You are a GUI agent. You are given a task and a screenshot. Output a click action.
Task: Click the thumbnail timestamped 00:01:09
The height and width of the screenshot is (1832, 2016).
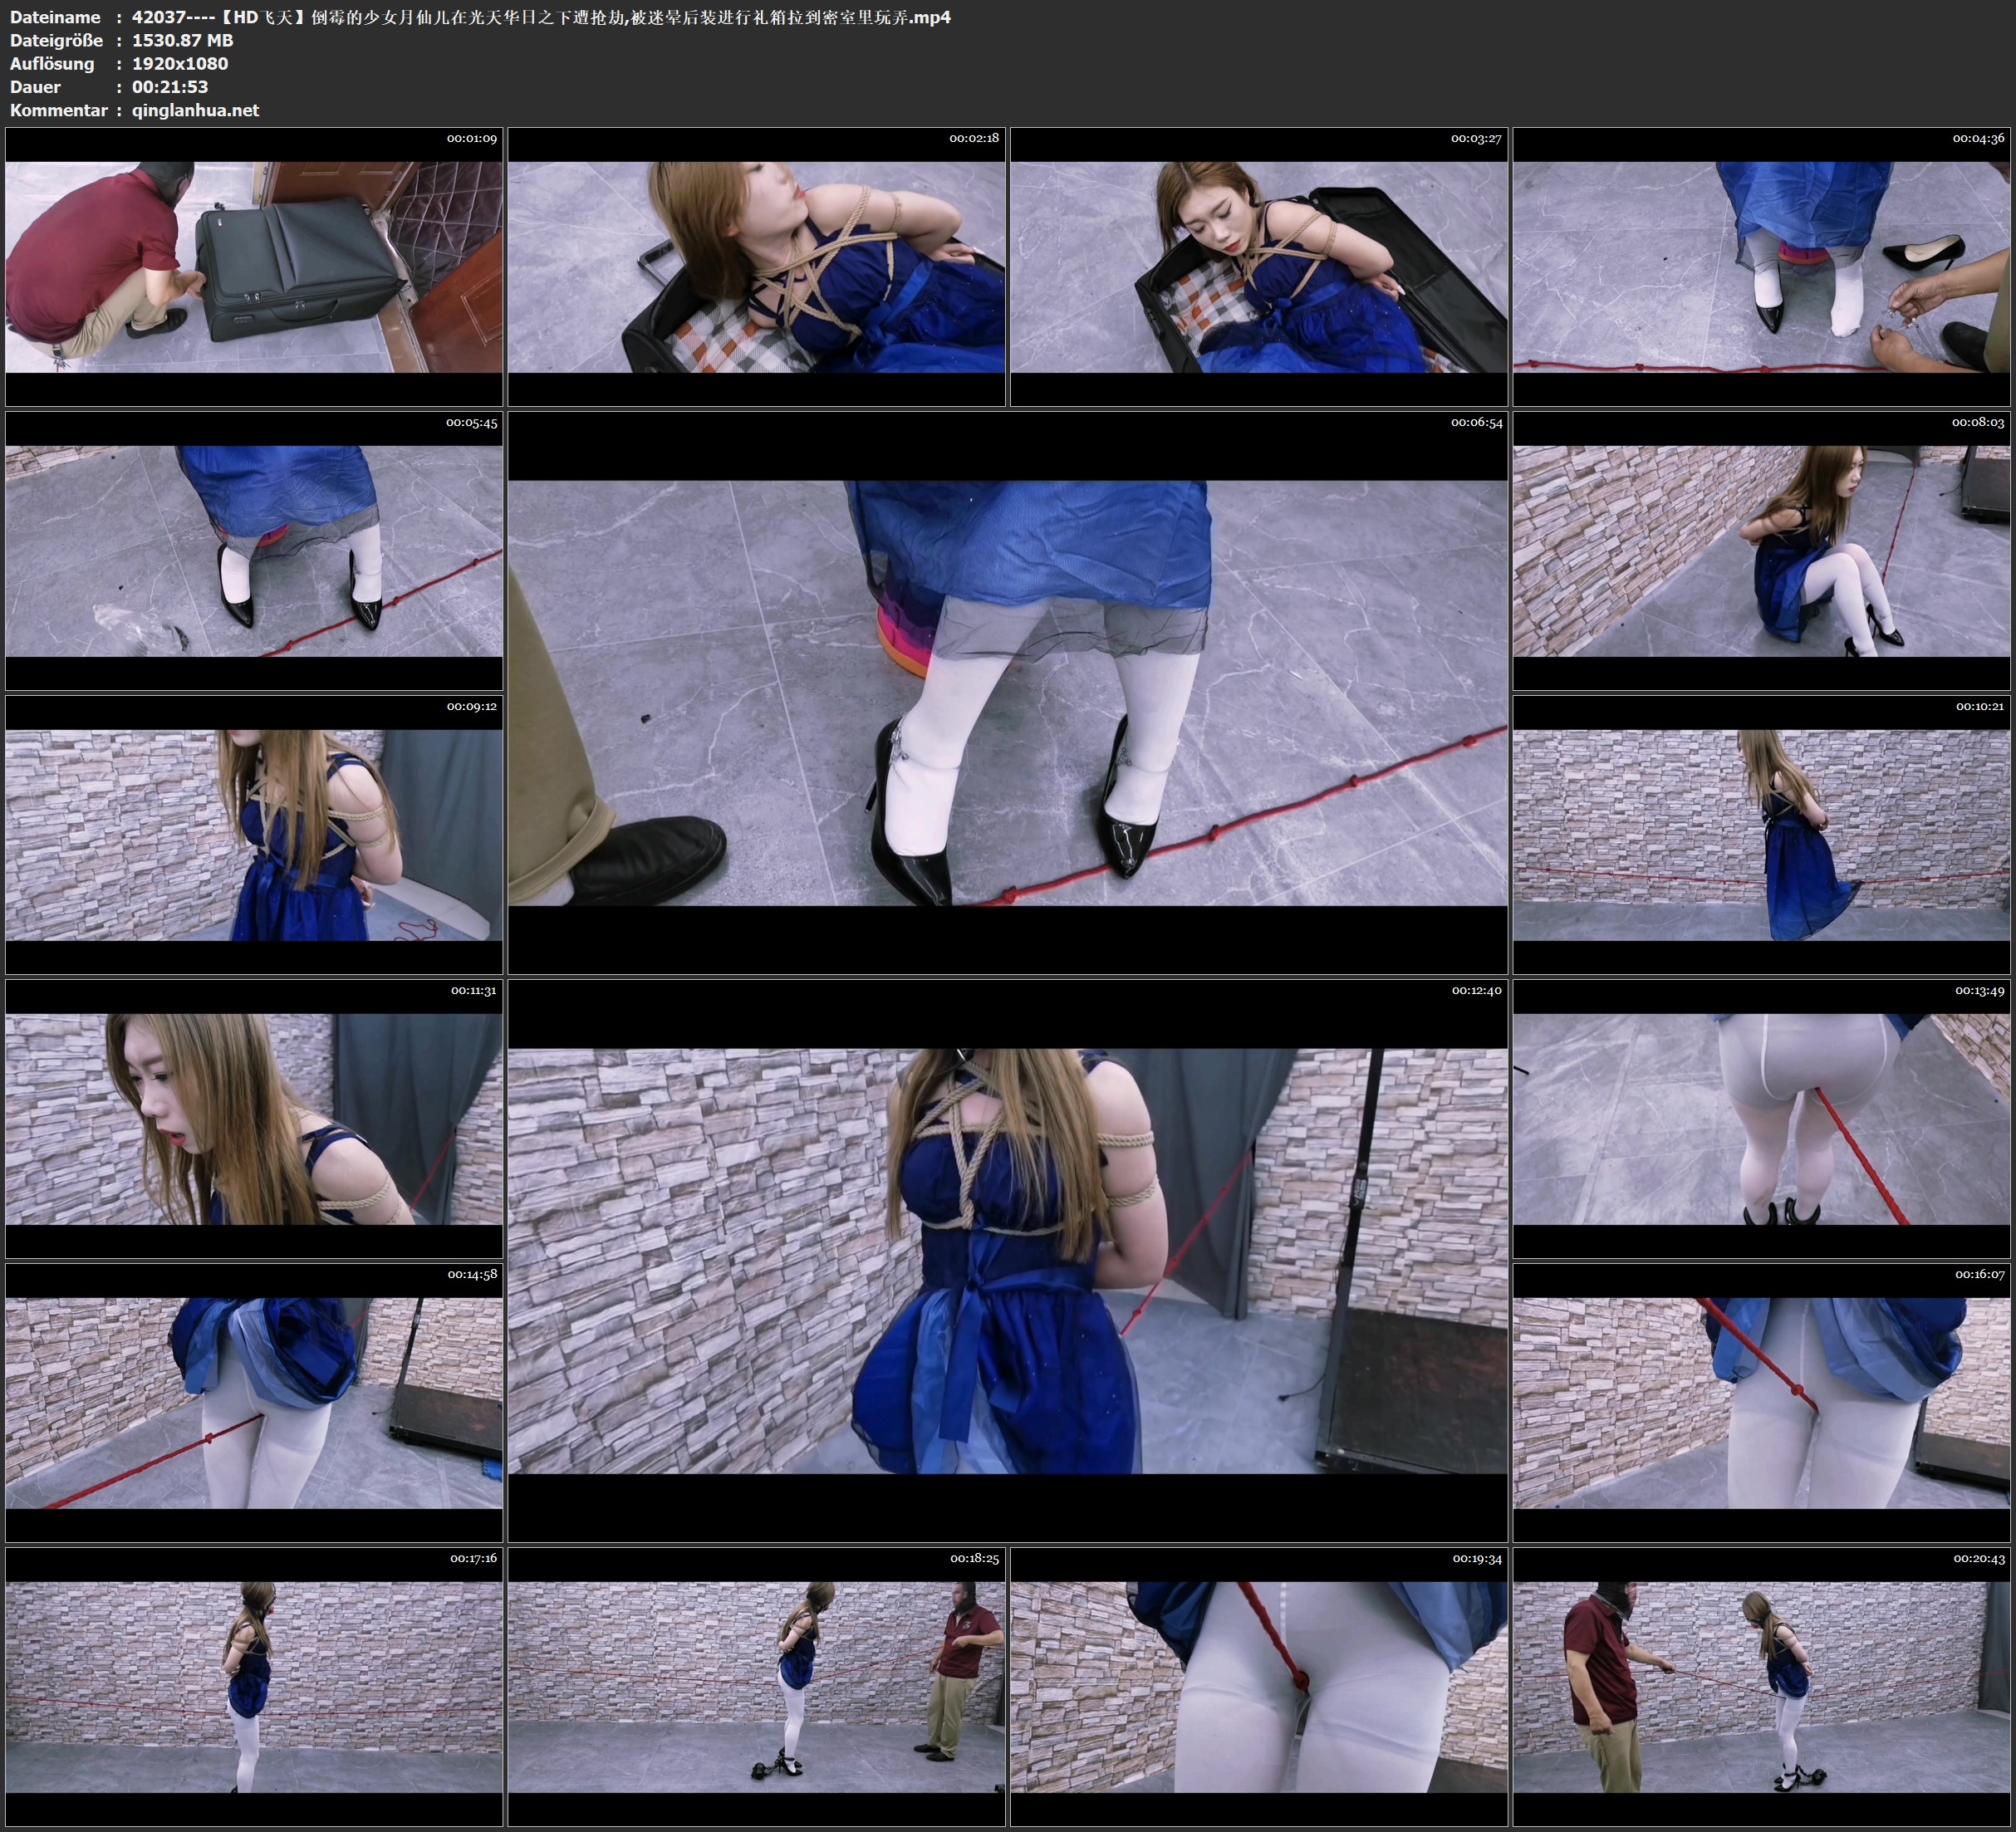[x=254, y=267]
